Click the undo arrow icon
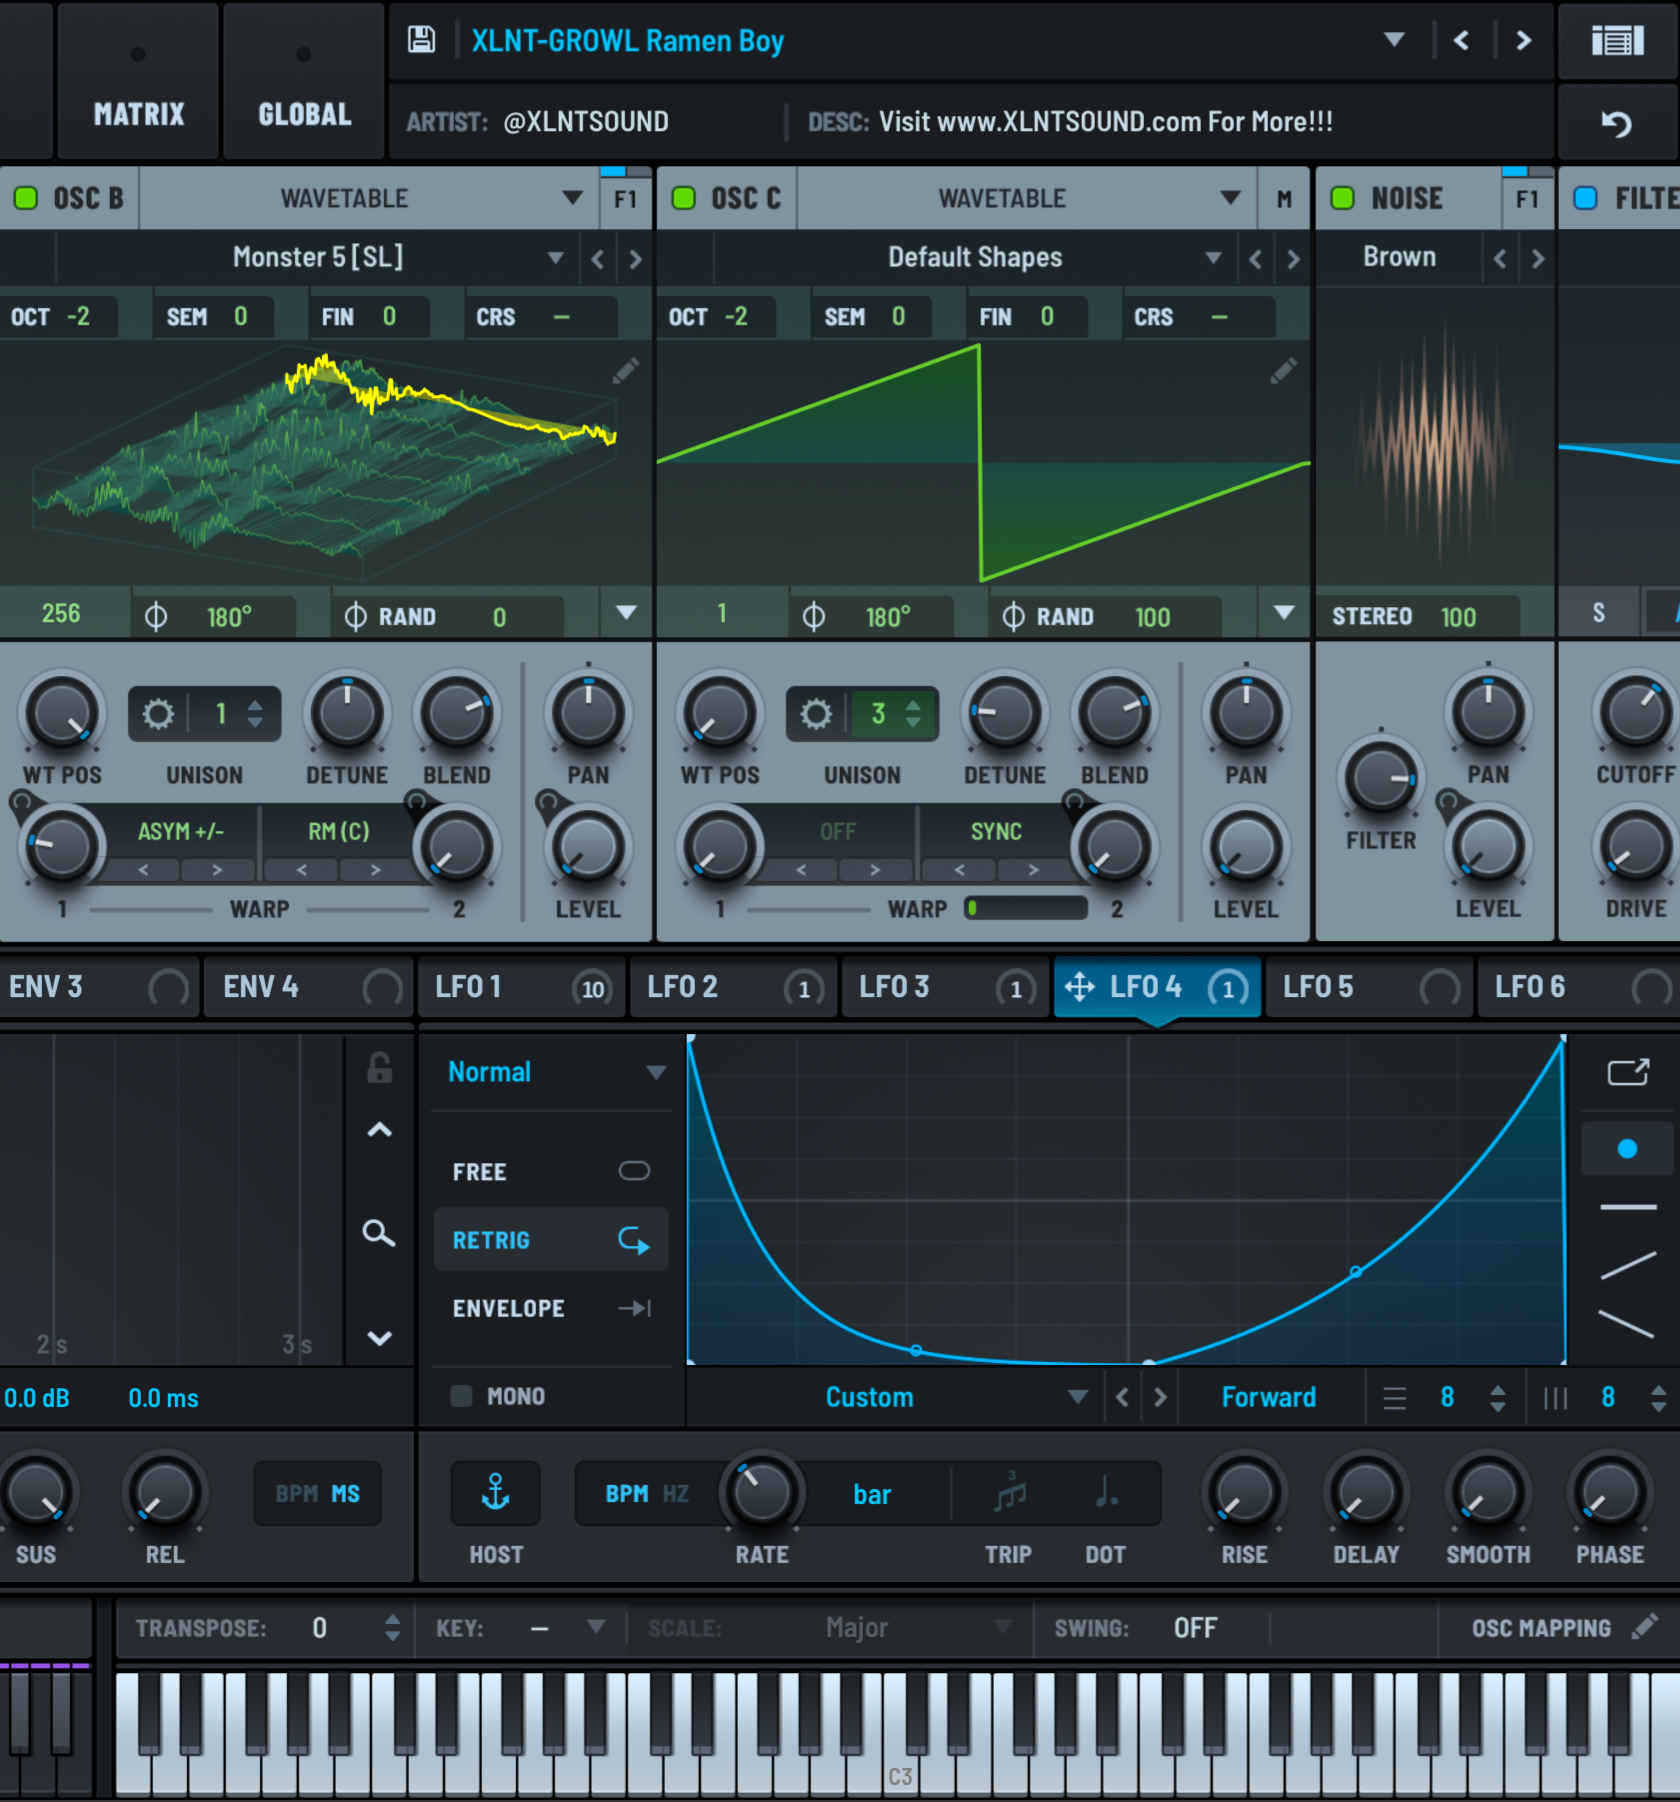 pyautogui.click(x=1617, y=123)
